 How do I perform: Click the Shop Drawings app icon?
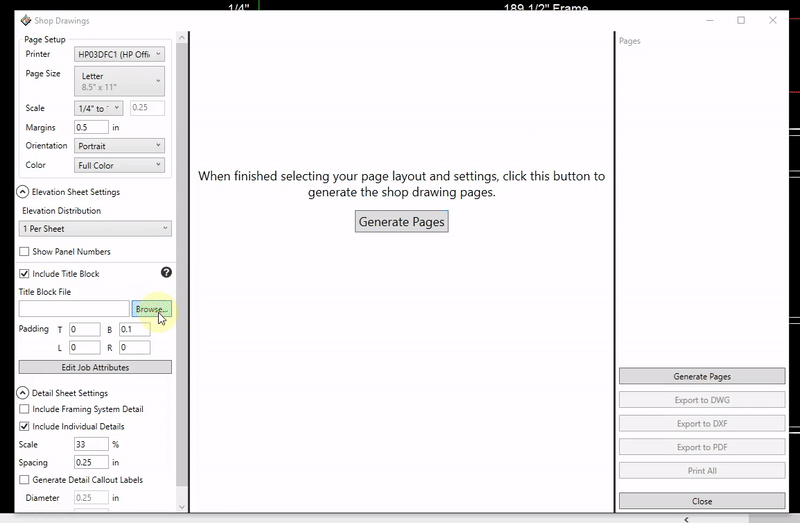pyautogui.click(x=26, y=20)
